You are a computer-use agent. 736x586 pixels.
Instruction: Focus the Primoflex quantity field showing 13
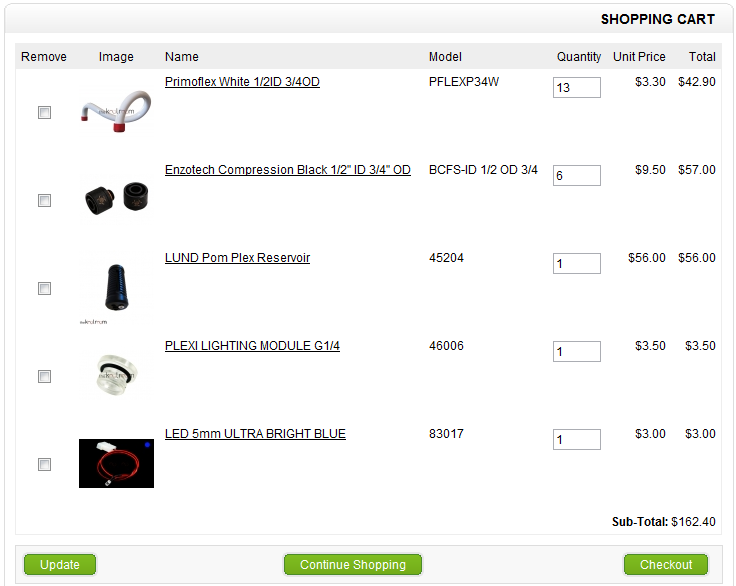tap(577, 87)
